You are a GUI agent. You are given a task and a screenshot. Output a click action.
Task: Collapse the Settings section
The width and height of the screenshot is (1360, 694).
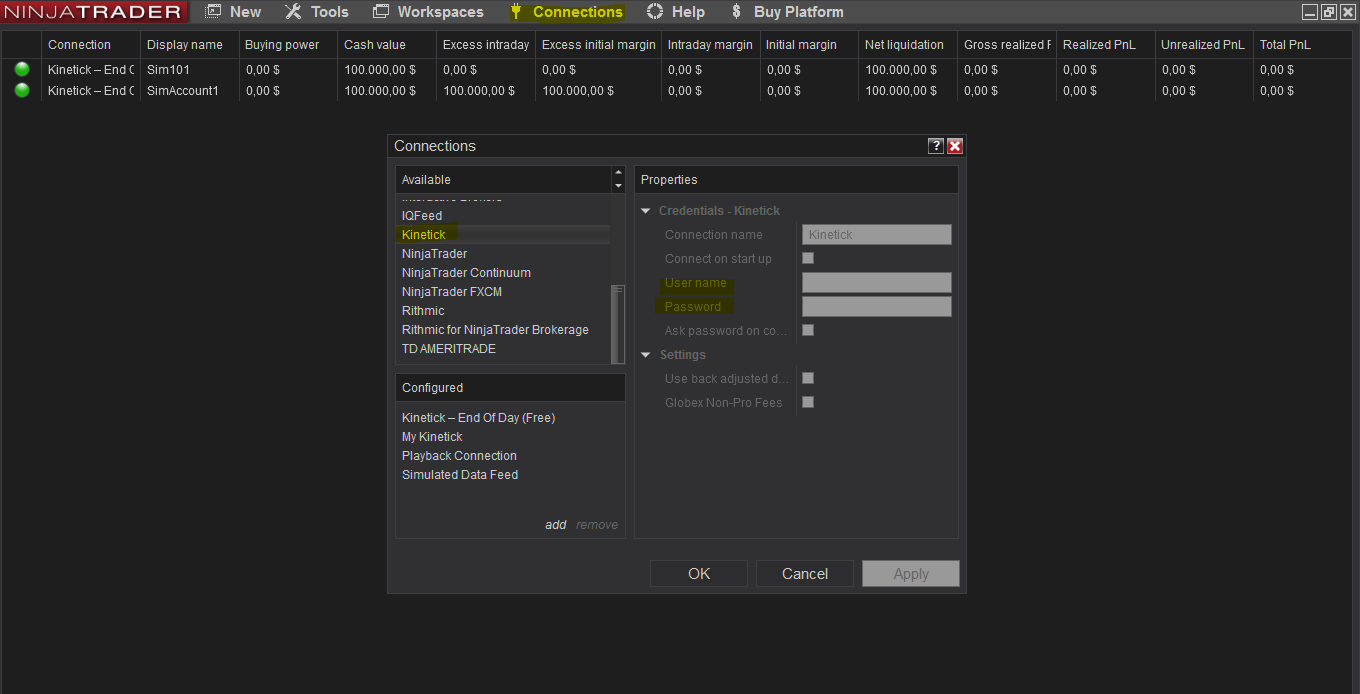pyautogui.click(x=646, y=355)
